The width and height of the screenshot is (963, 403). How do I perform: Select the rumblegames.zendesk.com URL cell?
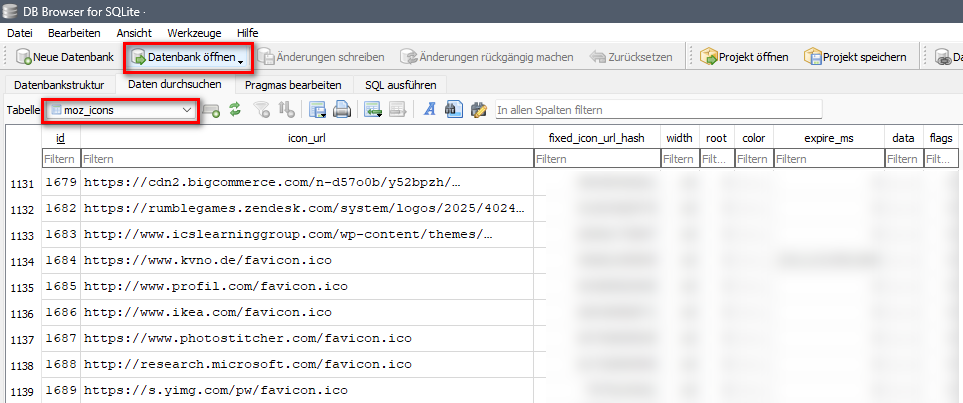pyautogui.click(x=307, y=208)
